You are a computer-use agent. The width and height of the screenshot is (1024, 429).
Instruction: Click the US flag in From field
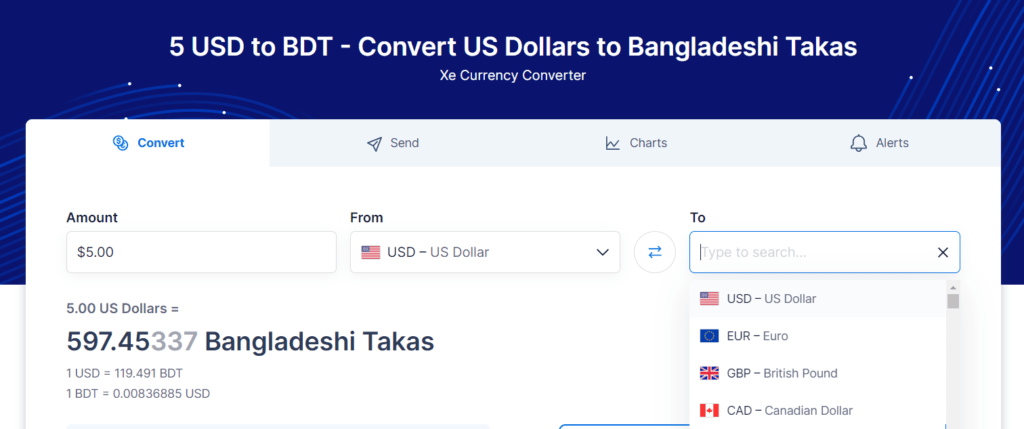pos(370,252)
